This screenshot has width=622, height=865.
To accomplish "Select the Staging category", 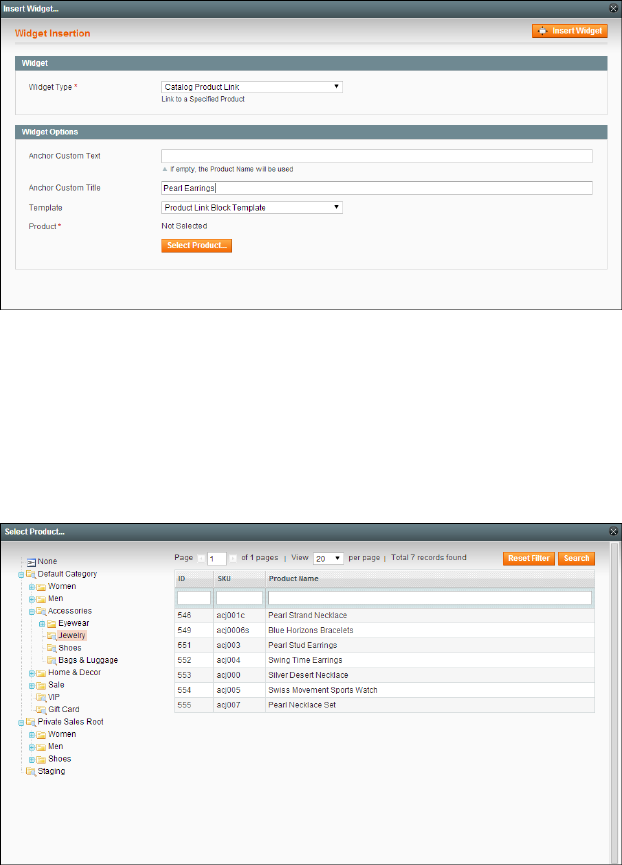I will tap(51, 771).
